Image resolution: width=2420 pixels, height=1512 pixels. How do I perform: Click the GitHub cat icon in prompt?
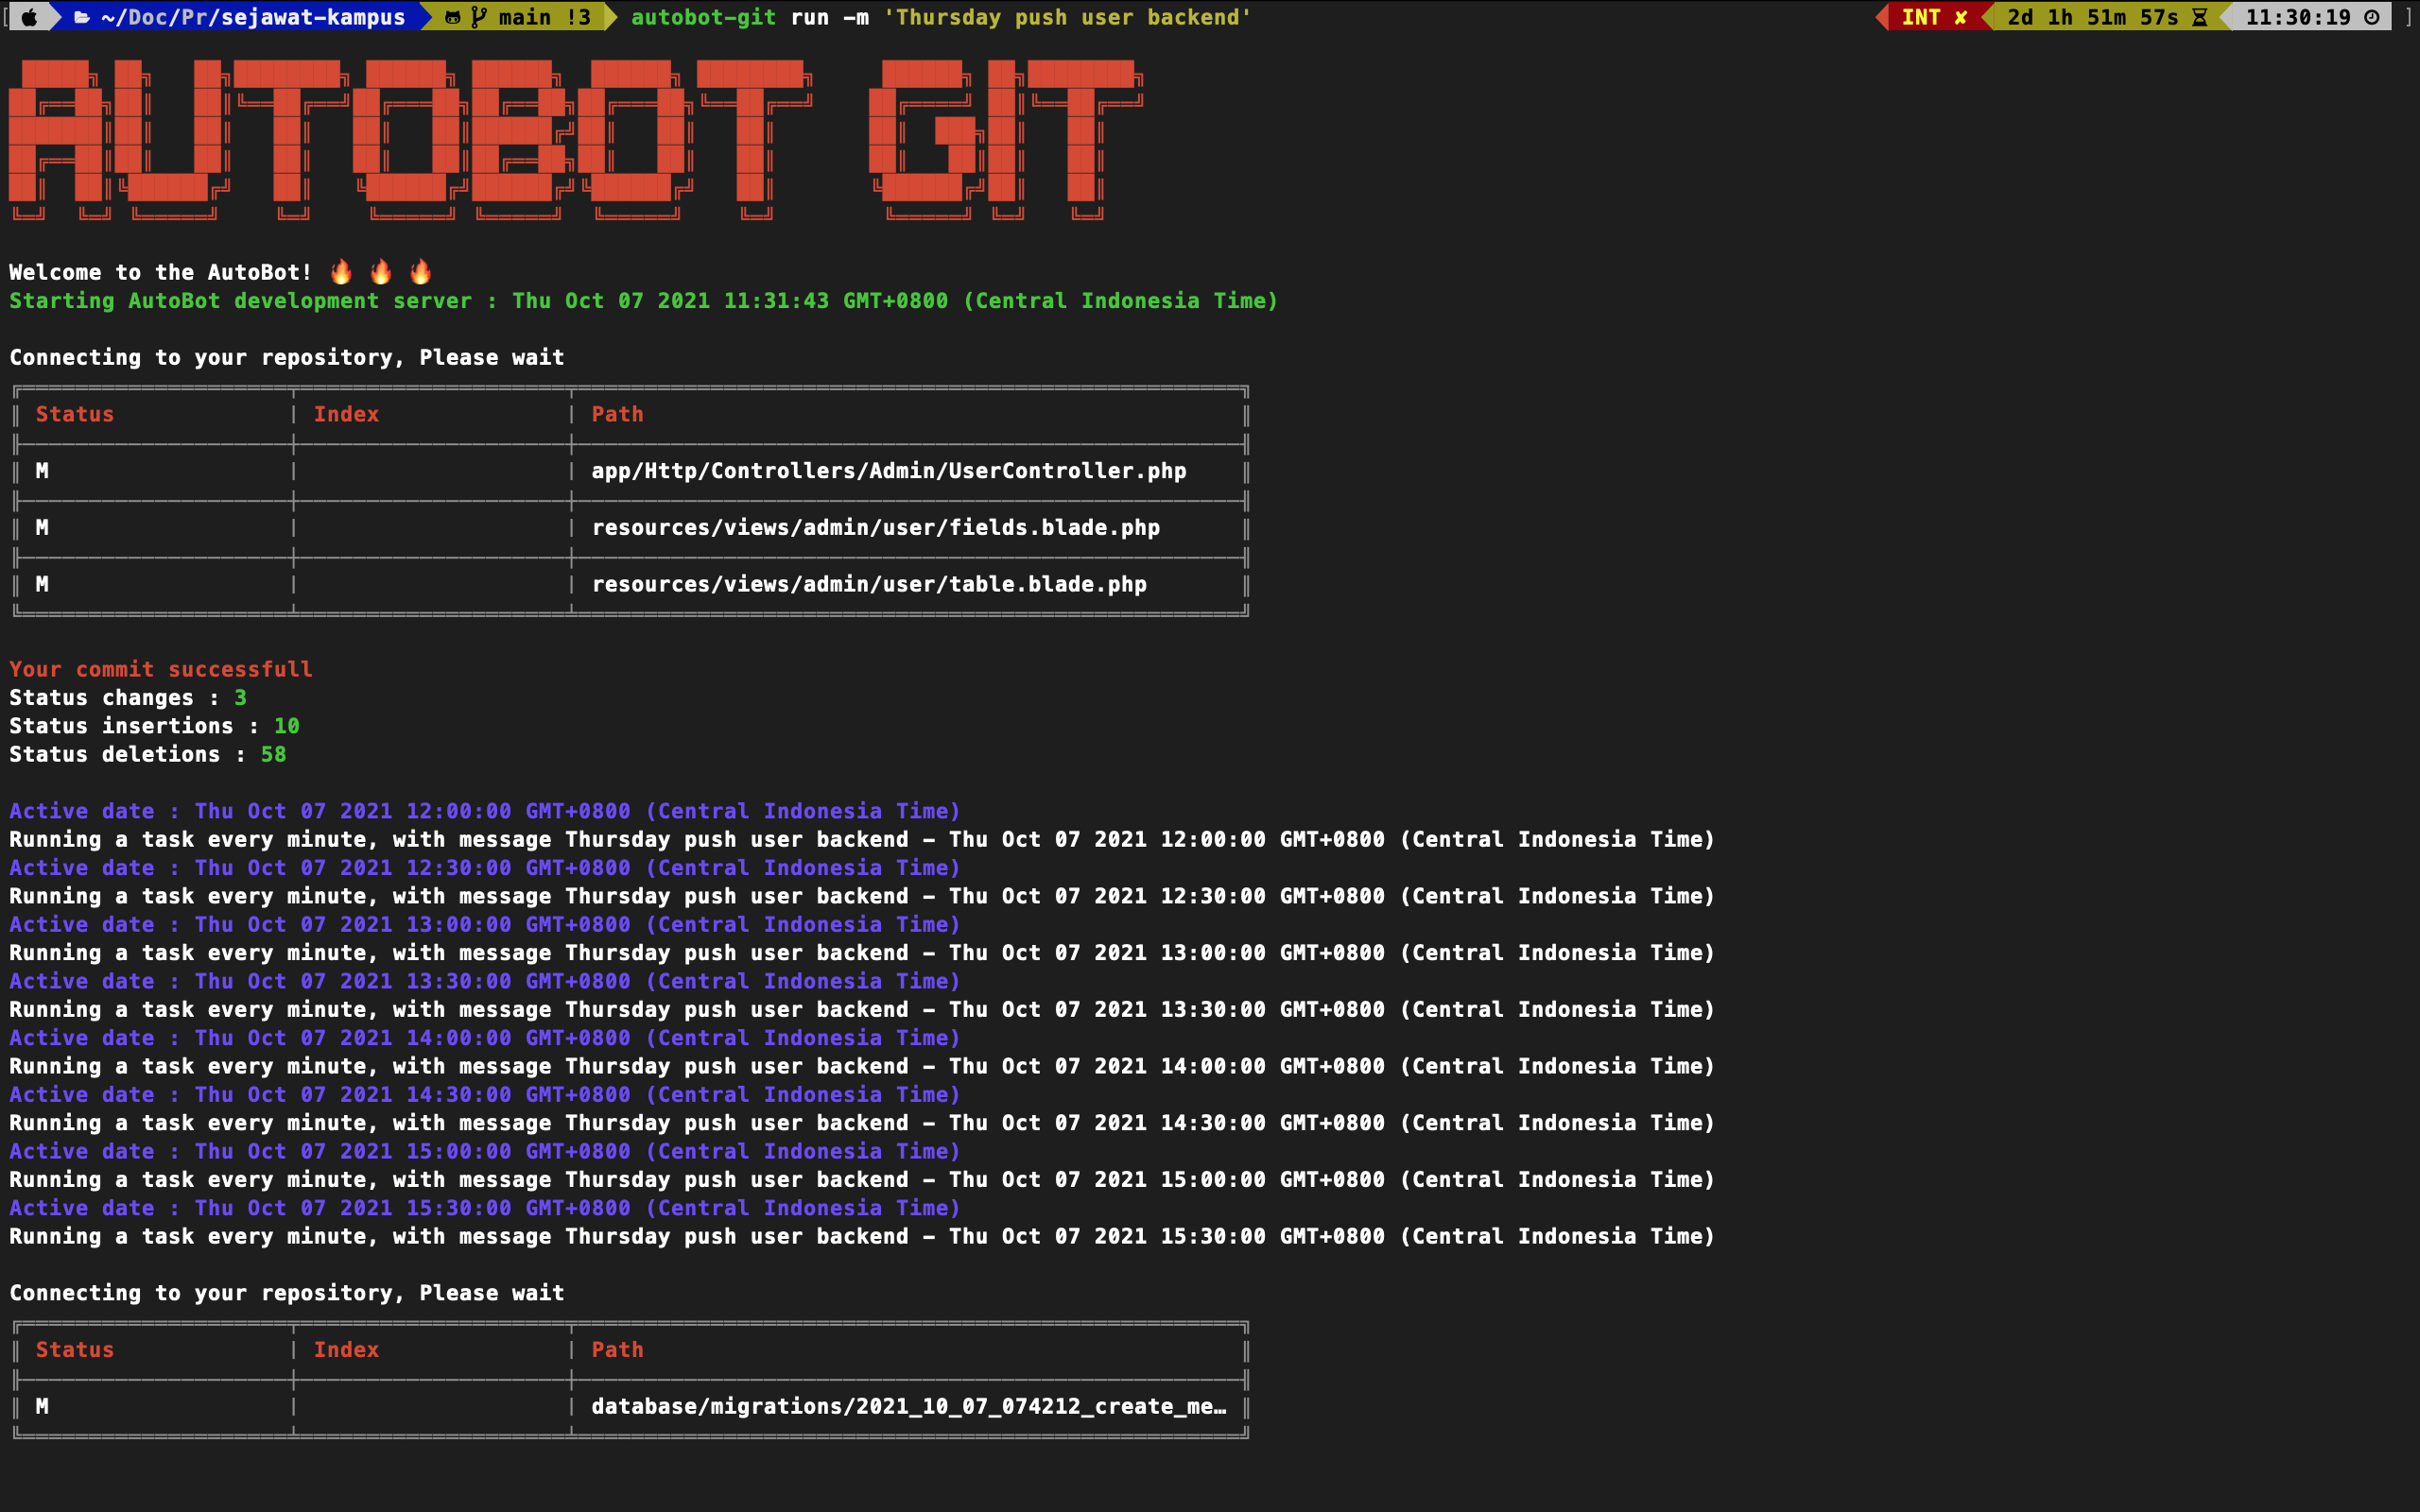tap(452, 17)
